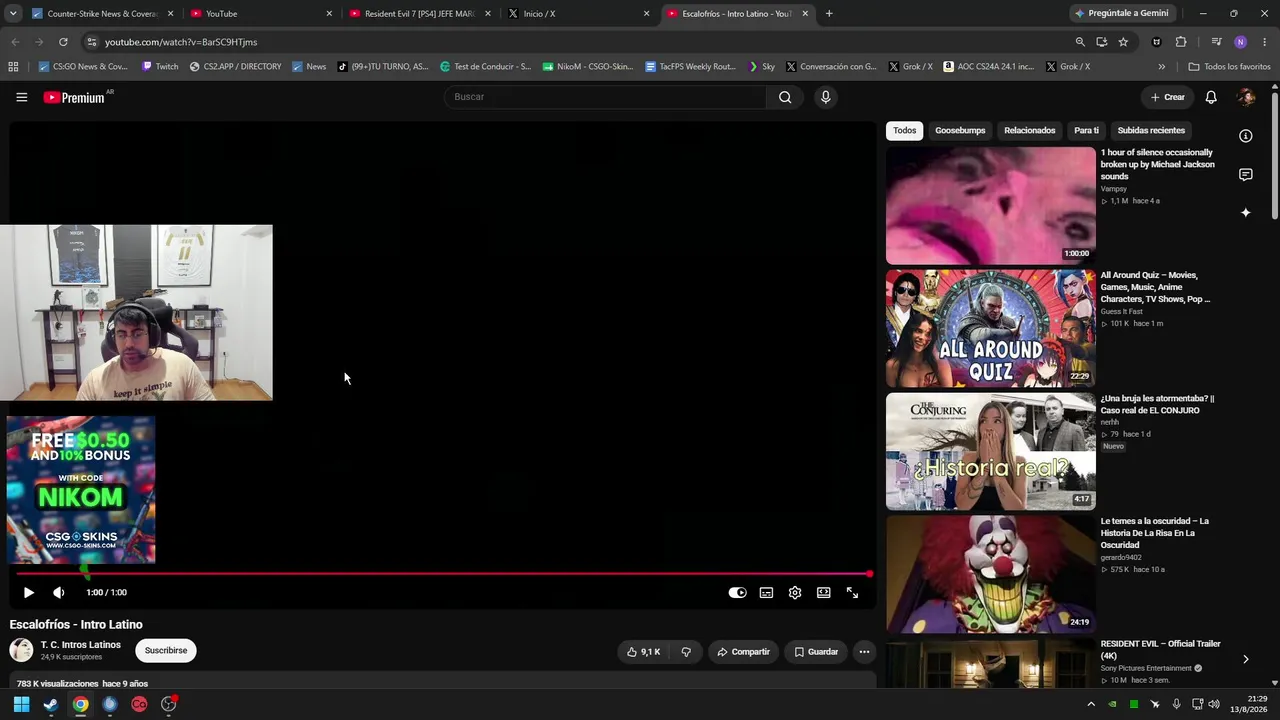Save the video with Guardar
Screen dimensions: 1280x720
click(x=816, y=652)
